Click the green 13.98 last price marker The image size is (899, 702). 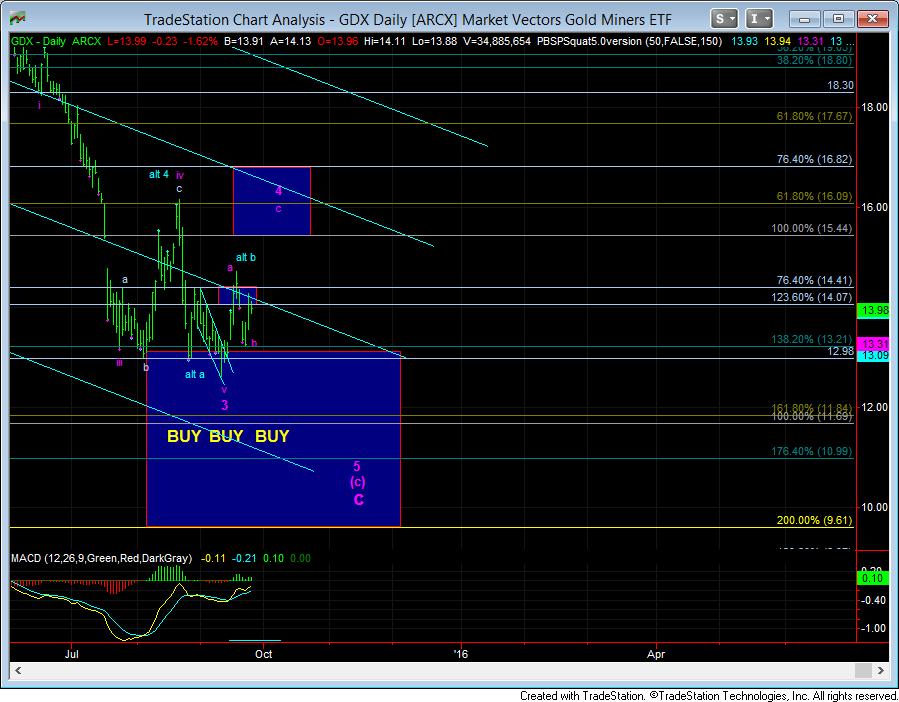coord(873,310)
